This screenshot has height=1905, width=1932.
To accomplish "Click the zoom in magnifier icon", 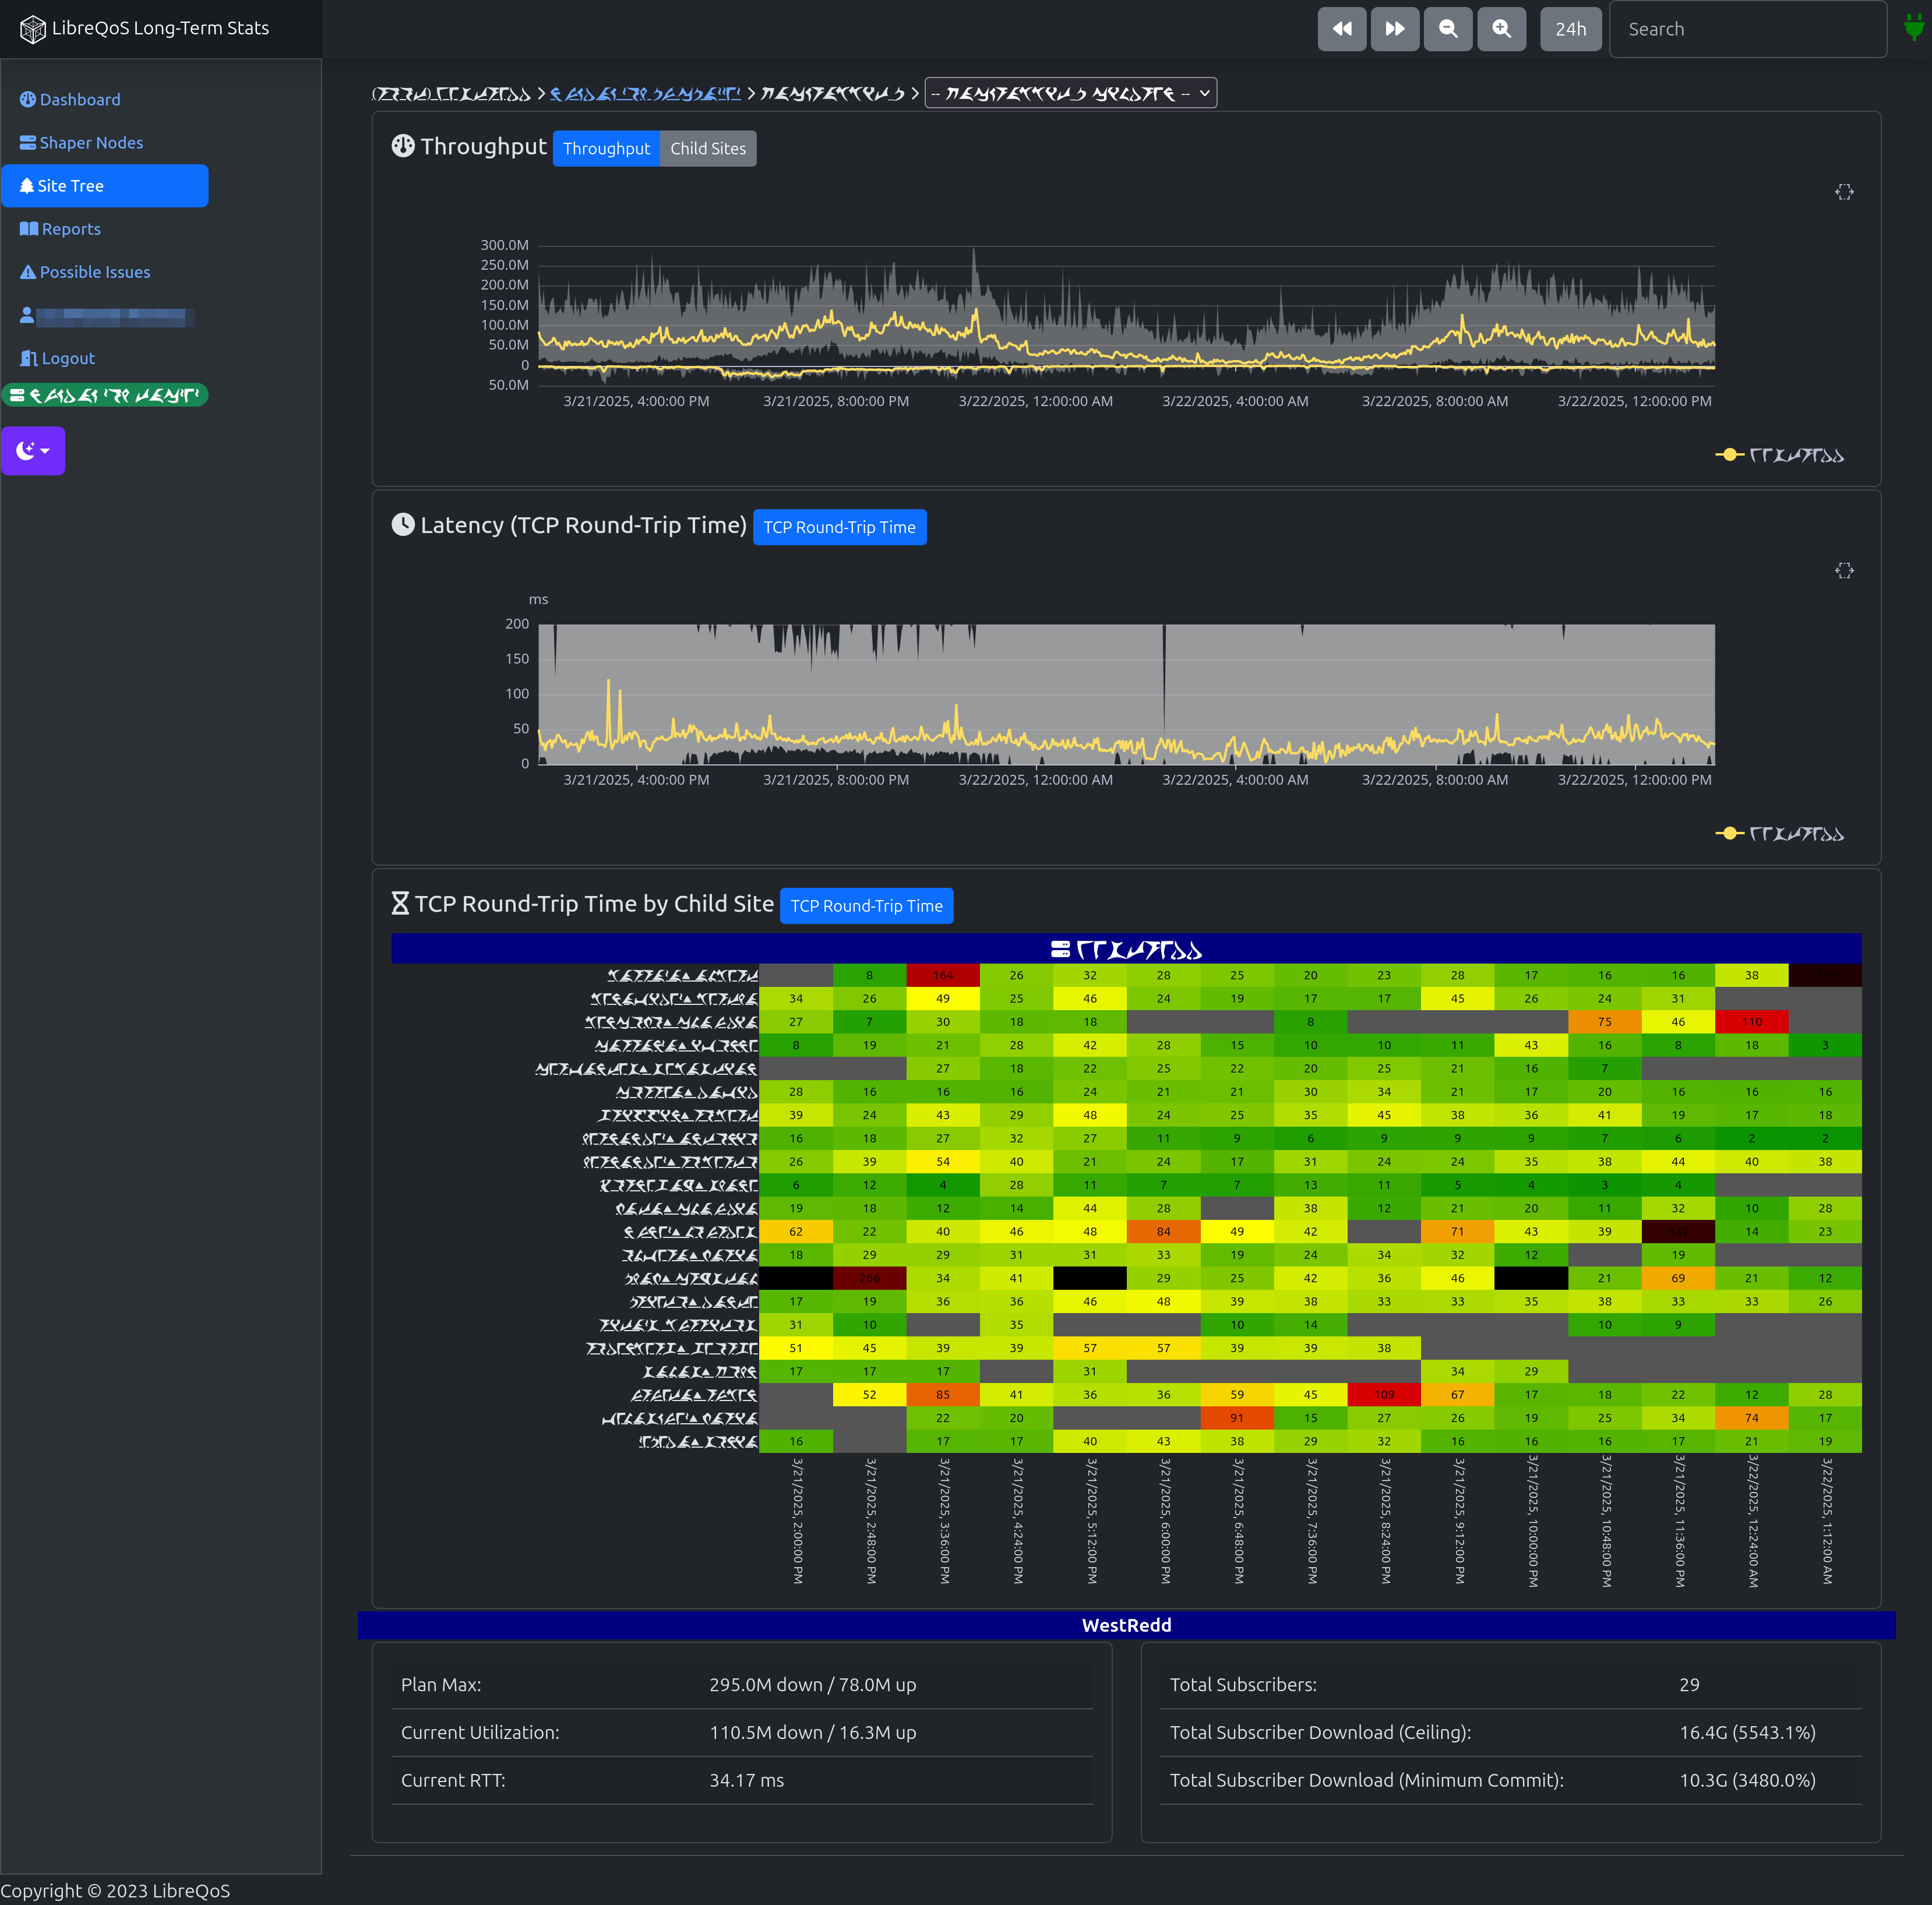I will [1501, 29].
